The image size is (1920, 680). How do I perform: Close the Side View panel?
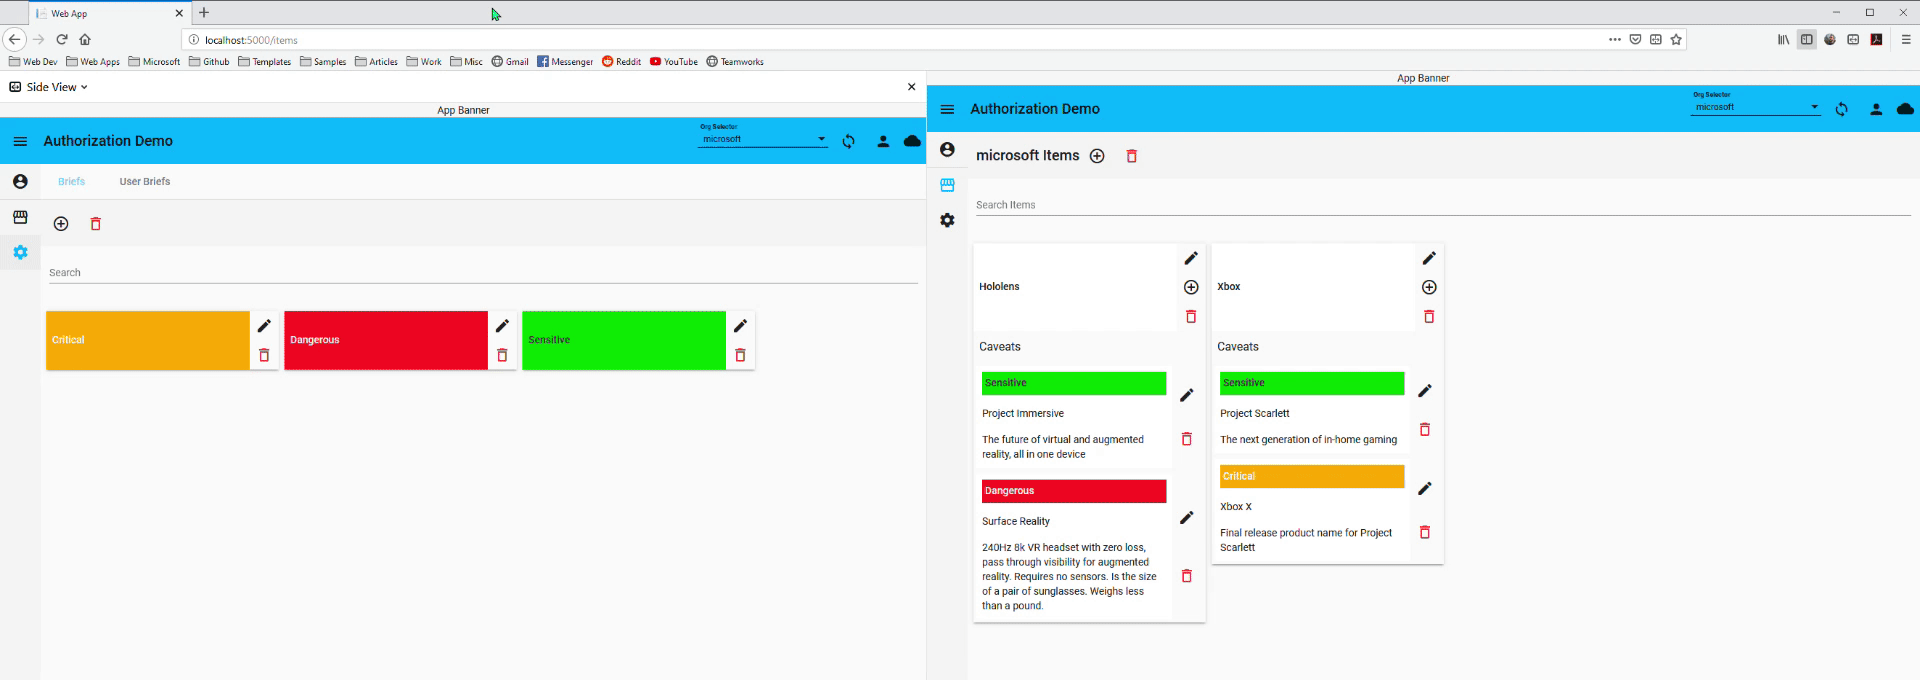click(x=911, y=87)
